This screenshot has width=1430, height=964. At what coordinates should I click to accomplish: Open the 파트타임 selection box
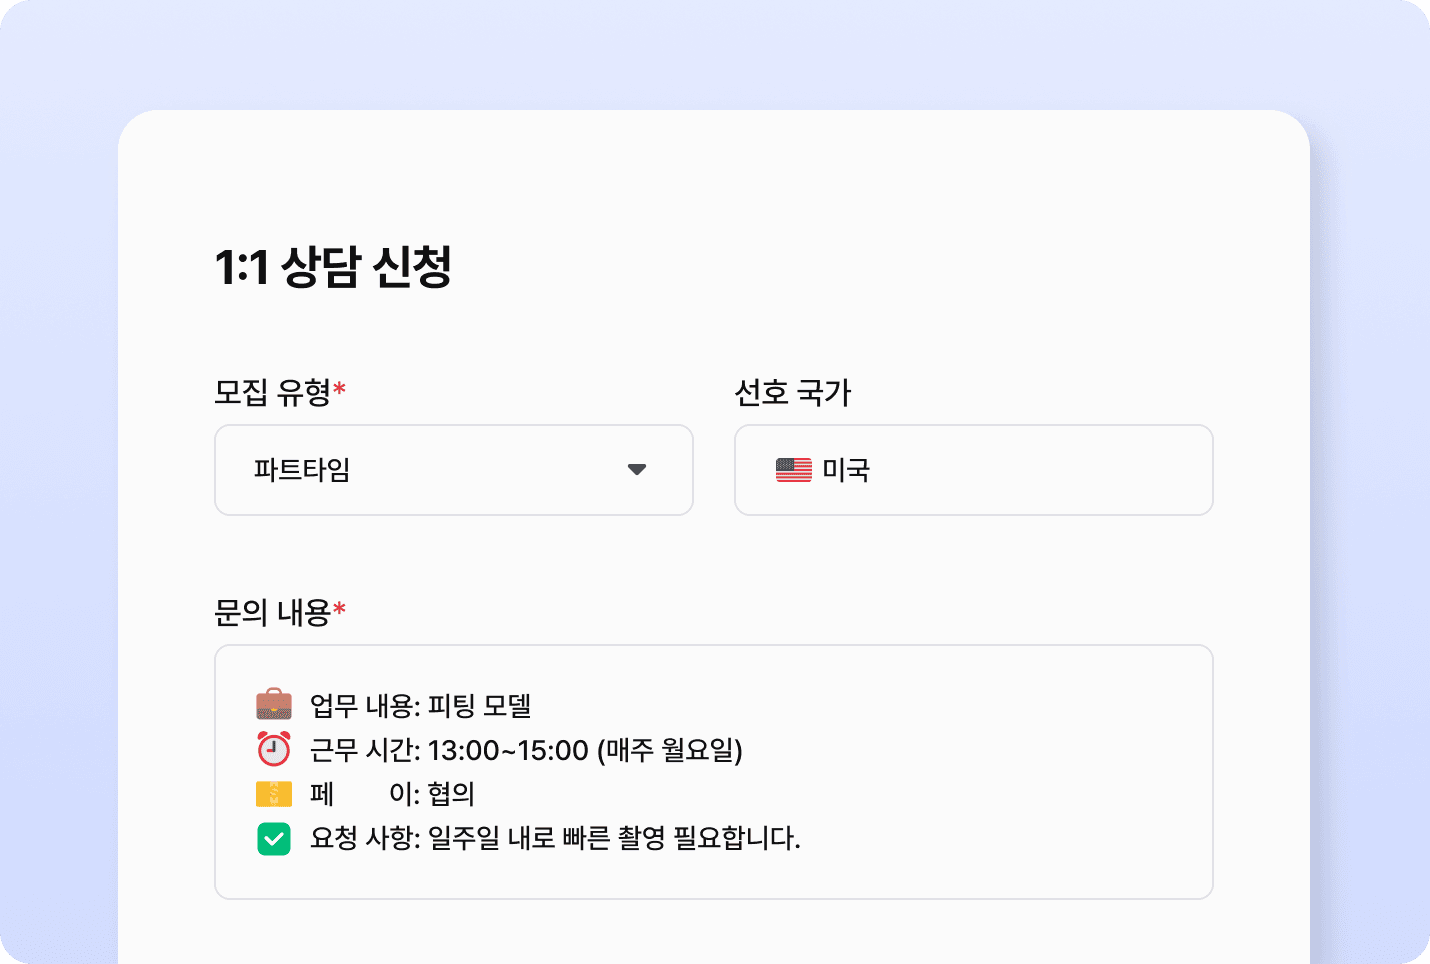[454, 470]
